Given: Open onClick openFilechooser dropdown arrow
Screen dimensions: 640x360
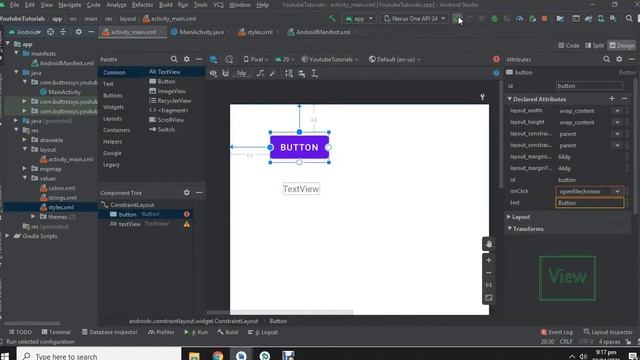Looking at the screenshot, I should (x=618, y=191).
